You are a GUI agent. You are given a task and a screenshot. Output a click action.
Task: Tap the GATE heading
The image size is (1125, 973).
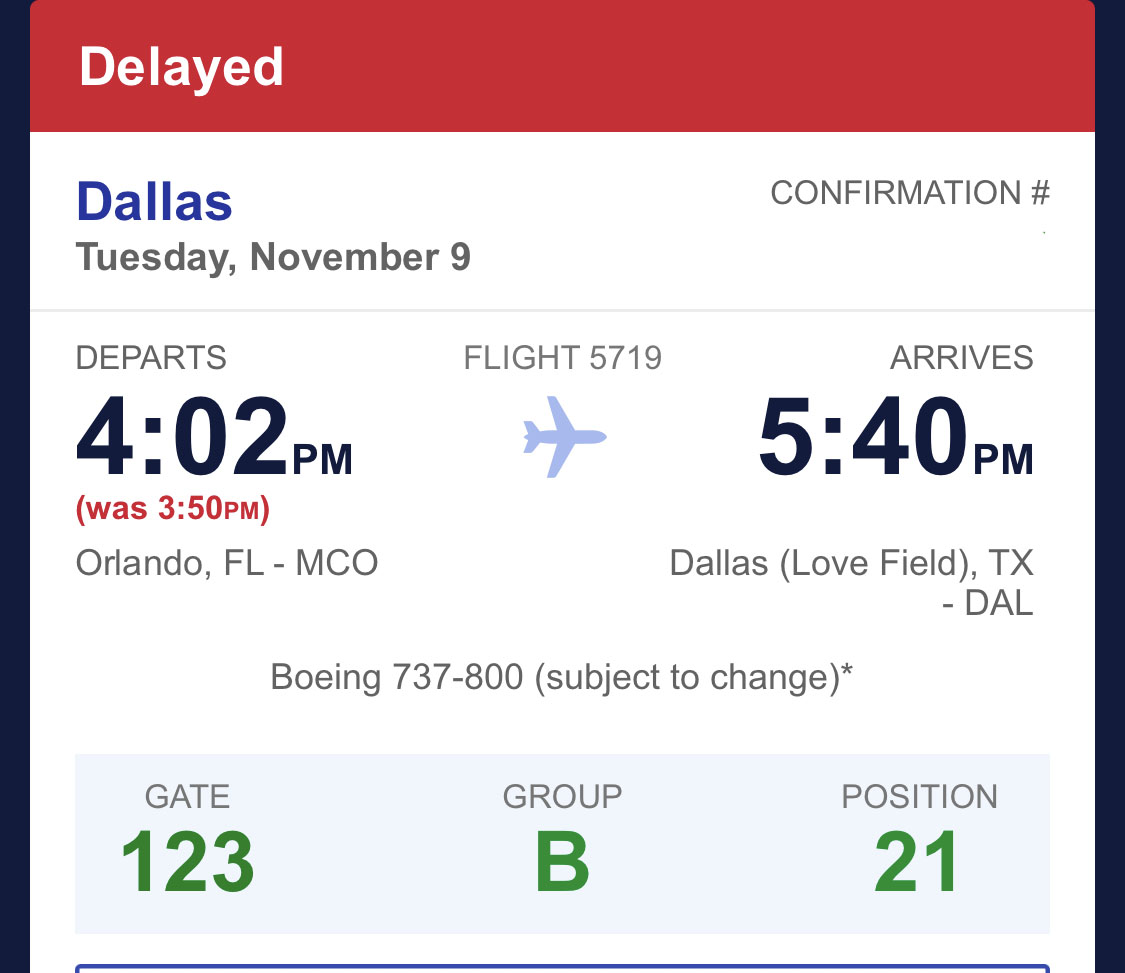187,796
